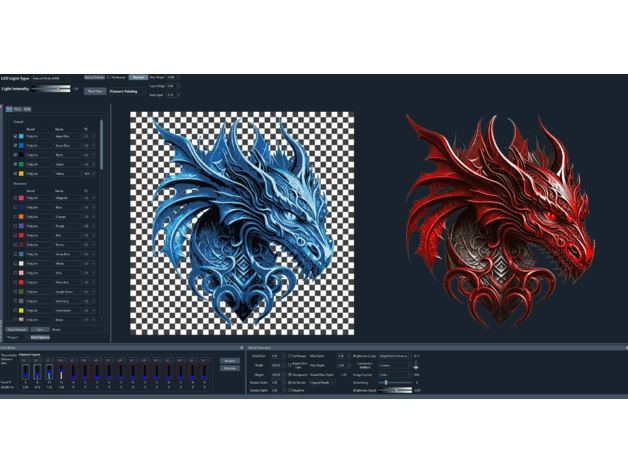The height and width of the screenshot is (472, 628).
Task: Toggle the Transparent checkbox
Action: point(290,375)
